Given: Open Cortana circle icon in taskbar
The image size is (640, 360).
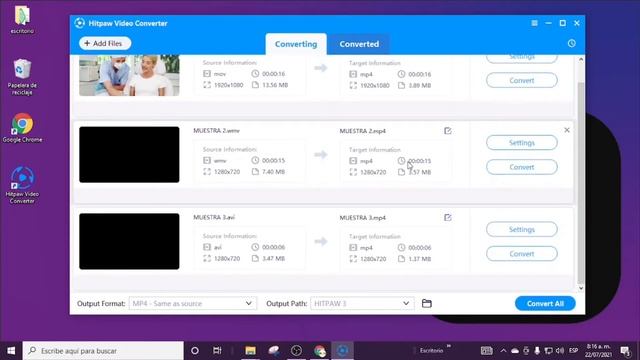Looking at the screenshot, I should coord(195,351).
